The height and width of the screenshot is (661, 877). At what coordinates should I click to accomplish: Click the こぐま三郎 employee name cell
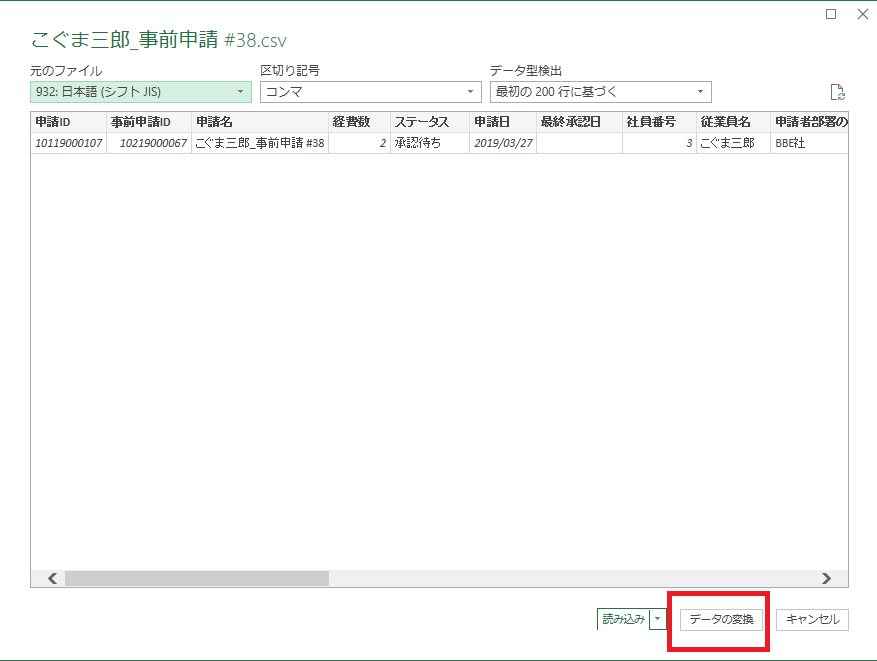733,143
